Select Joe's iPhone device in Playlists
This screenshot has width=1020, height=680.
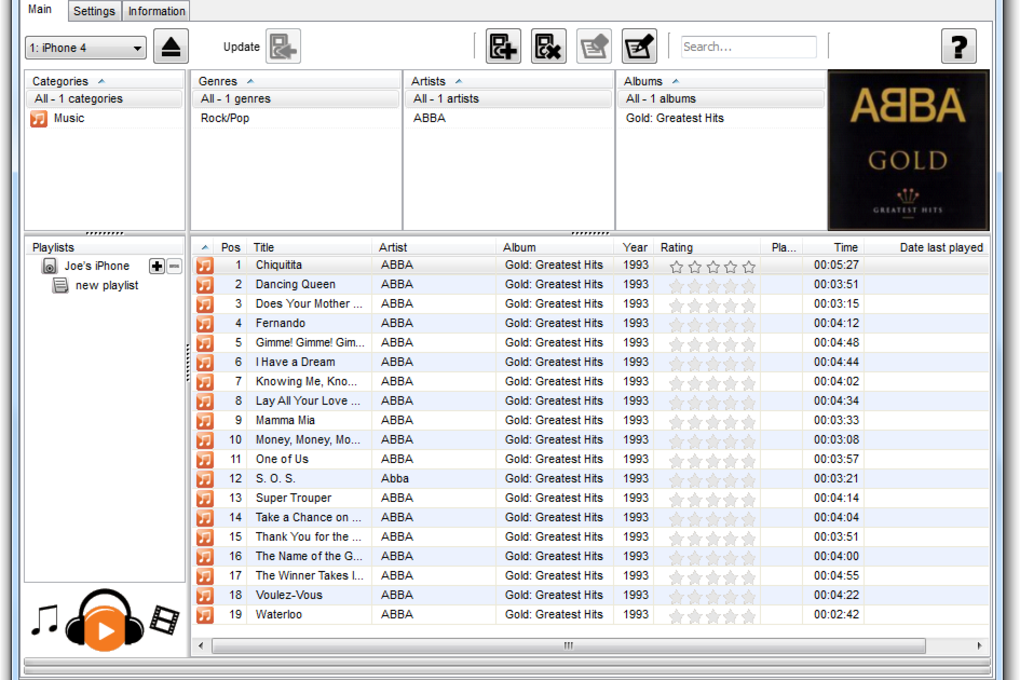tap(96, 266)
